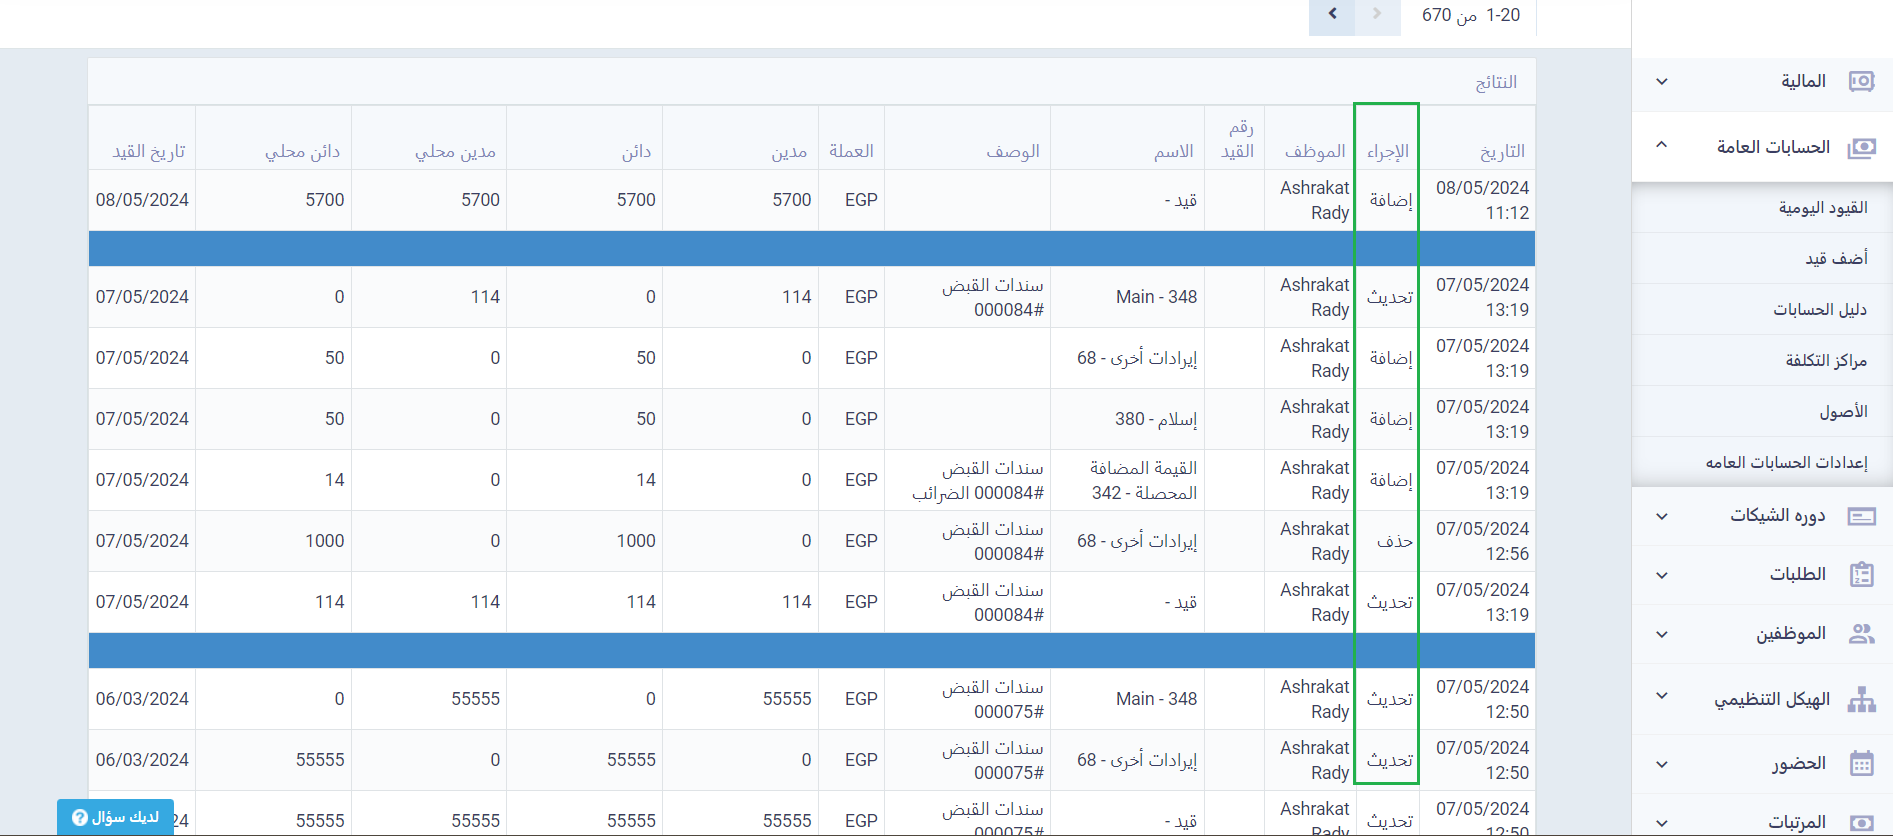Open إعدادات الحسابات العامة settings link
The image size is (1893, 836).
(1786, 463)
